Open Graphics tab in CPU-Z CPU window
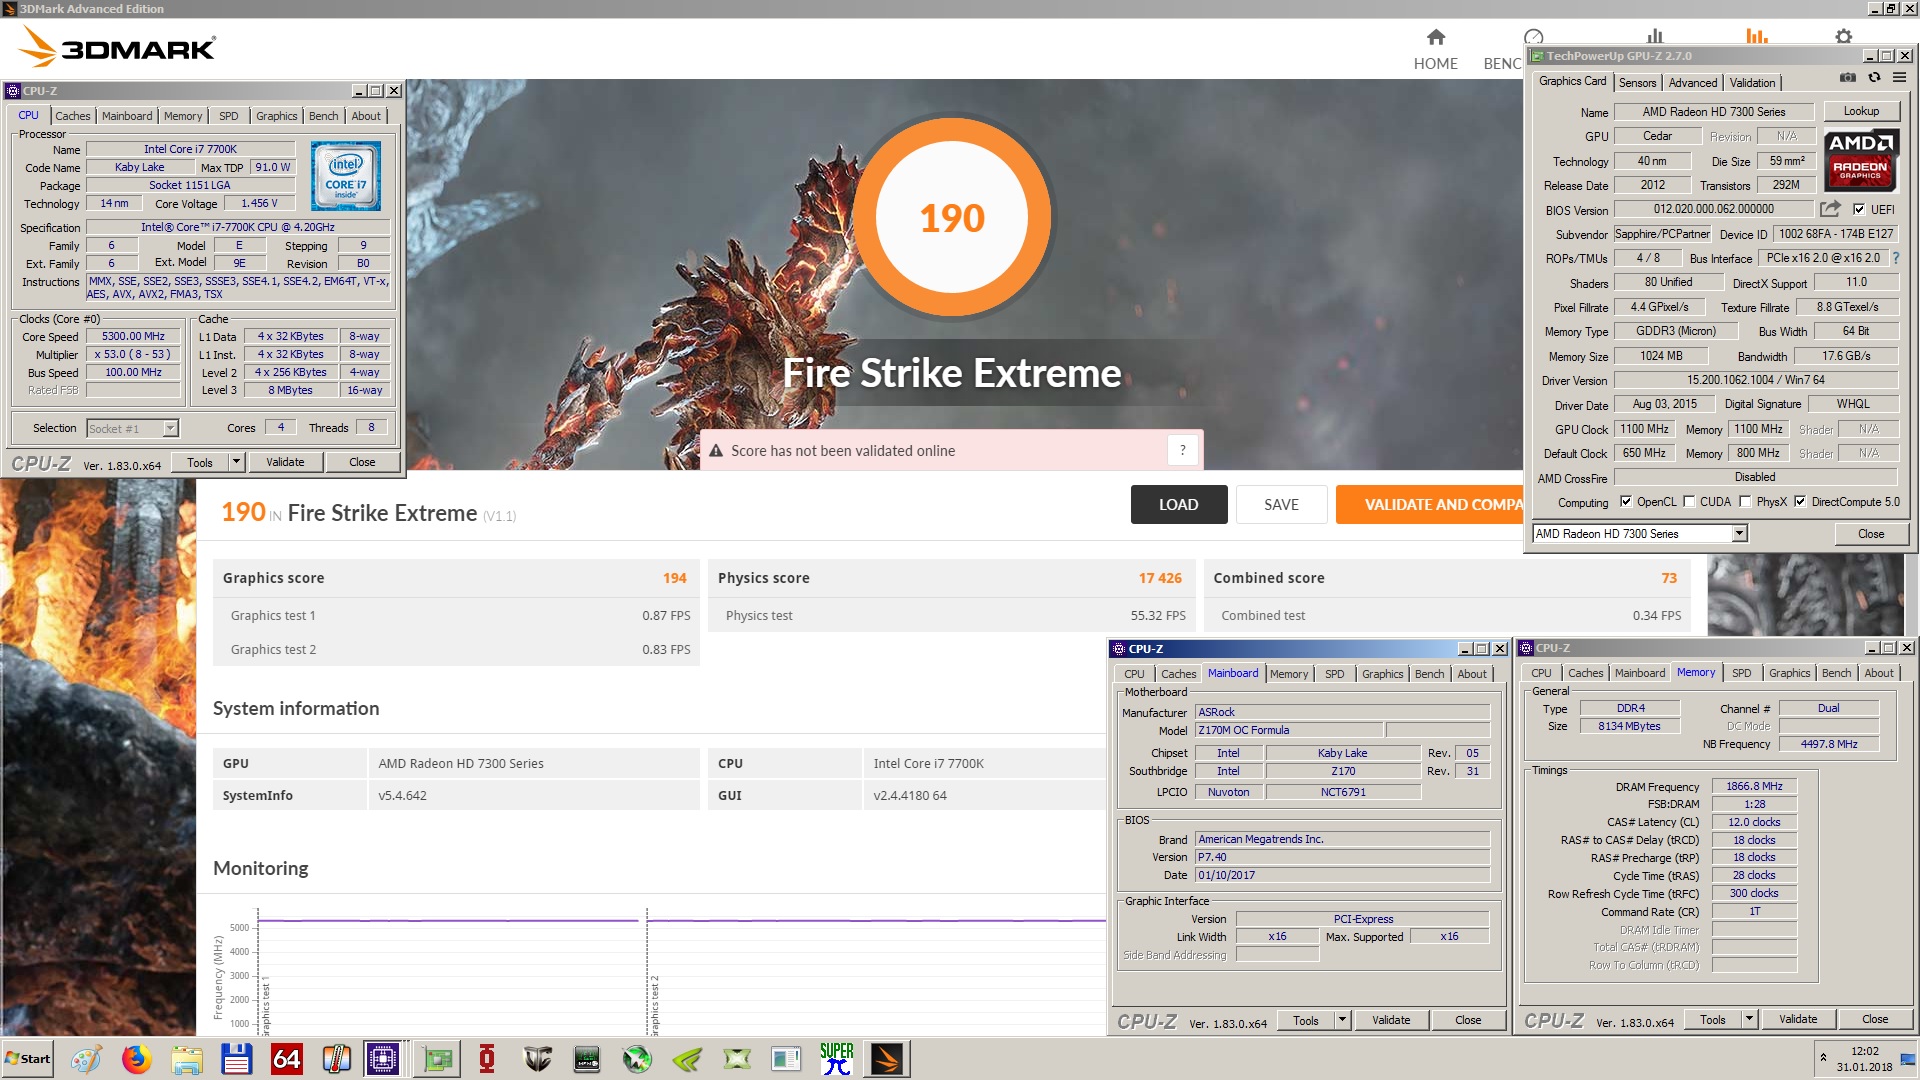This screenshot has width=1920, height=1080. (276, 116)
